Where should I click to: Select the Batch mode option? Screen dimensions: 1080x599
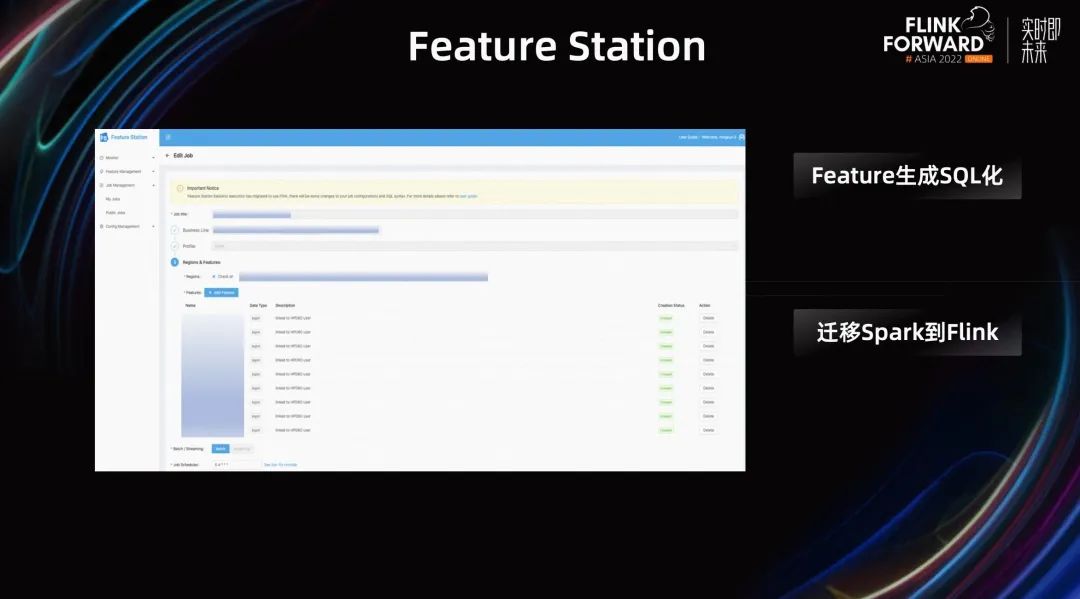pos(220,449)
